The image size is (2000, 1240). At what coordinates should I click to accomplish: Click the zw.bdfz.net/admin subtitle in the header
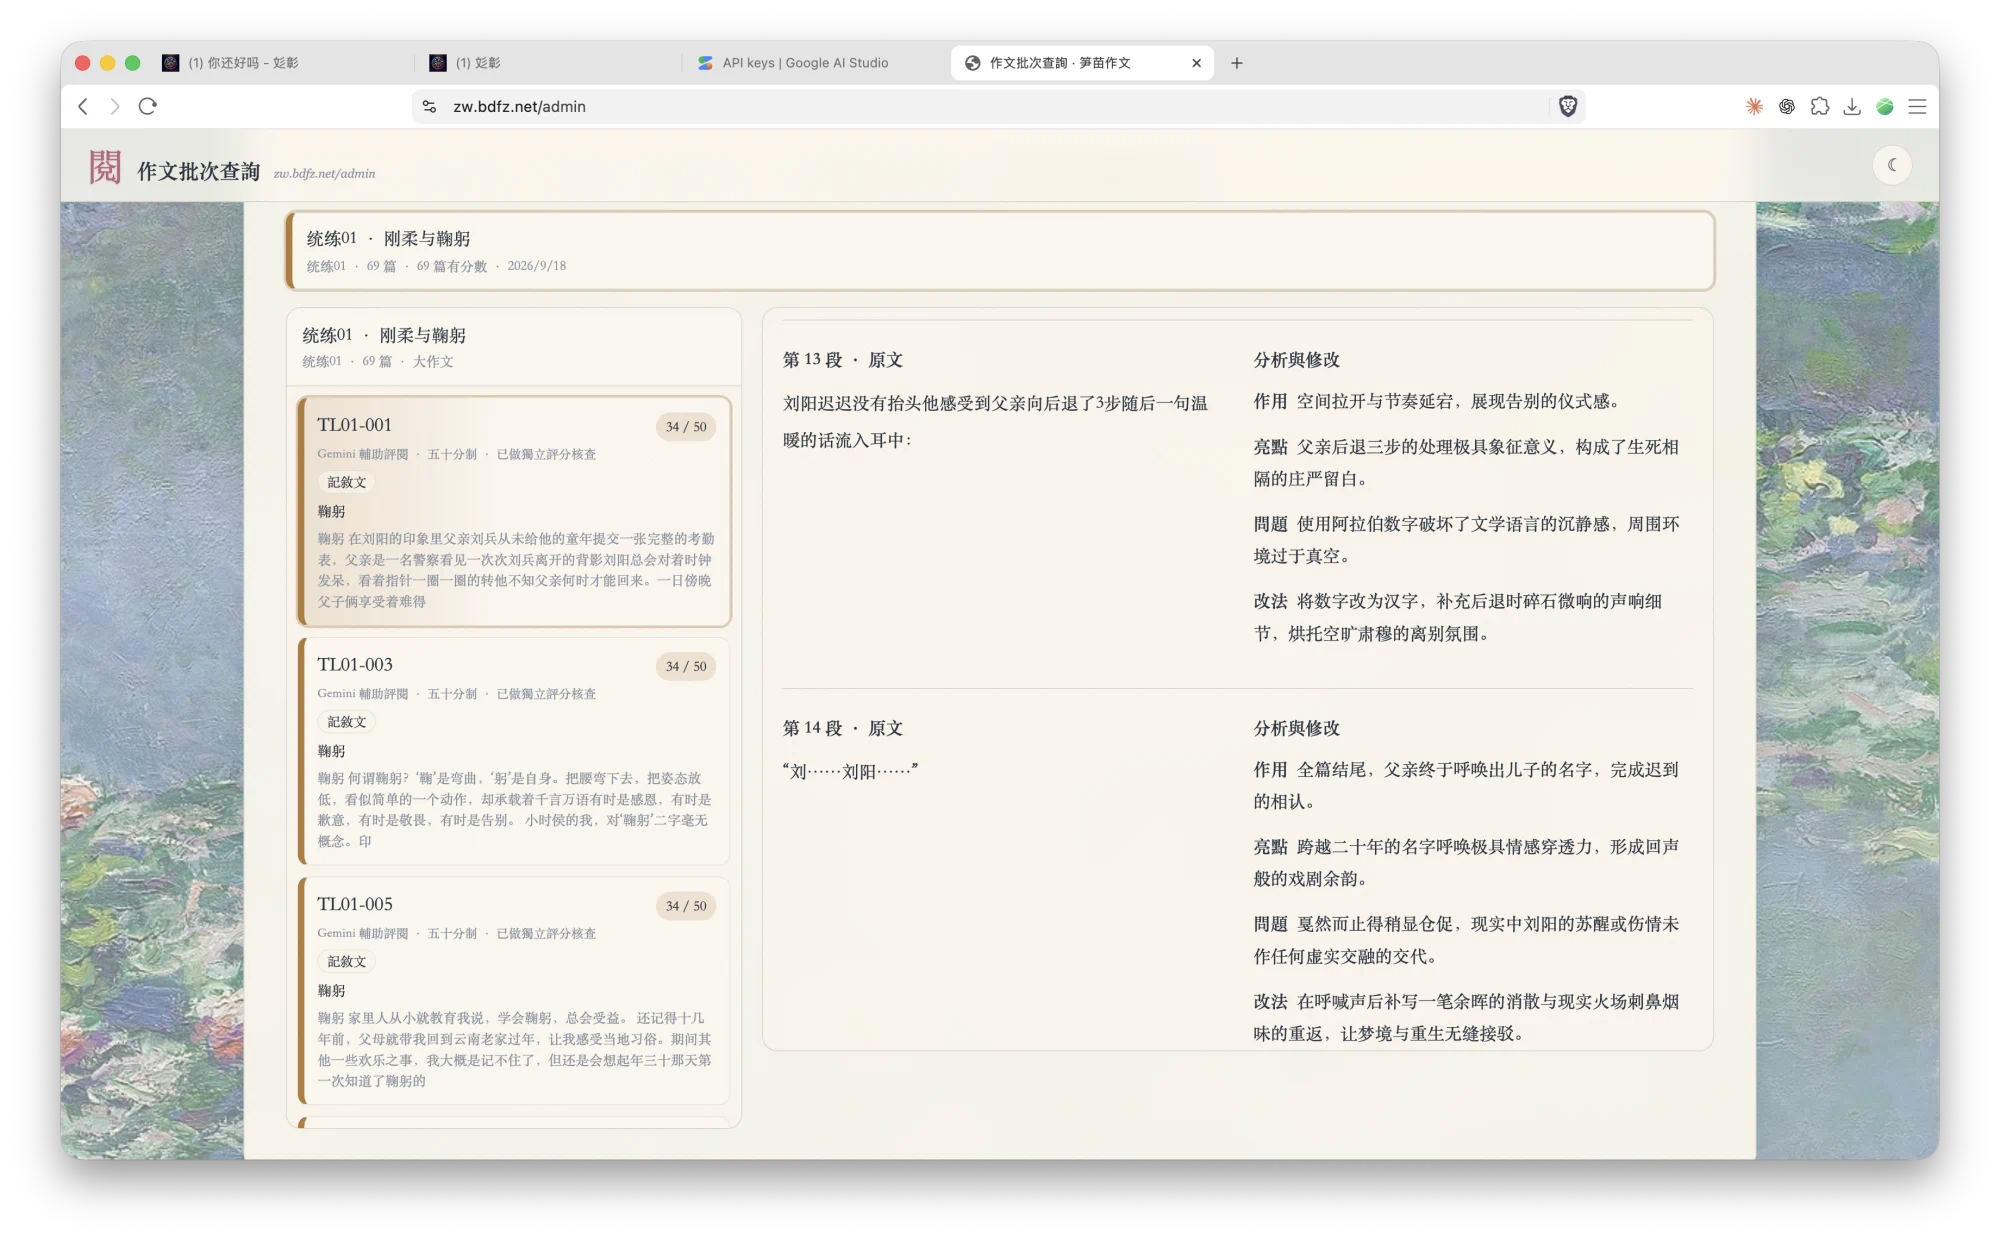click(325, 174)
